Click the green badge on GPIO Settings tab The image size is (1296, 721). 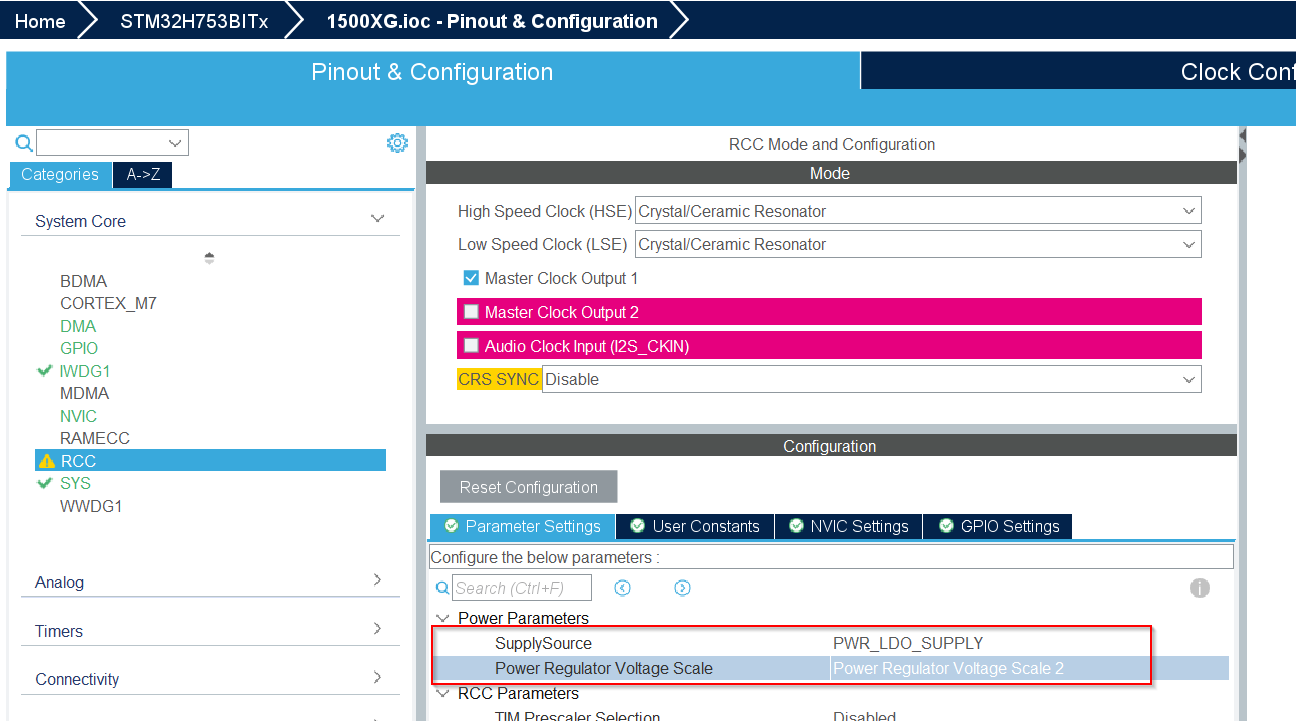click(945, 526)
